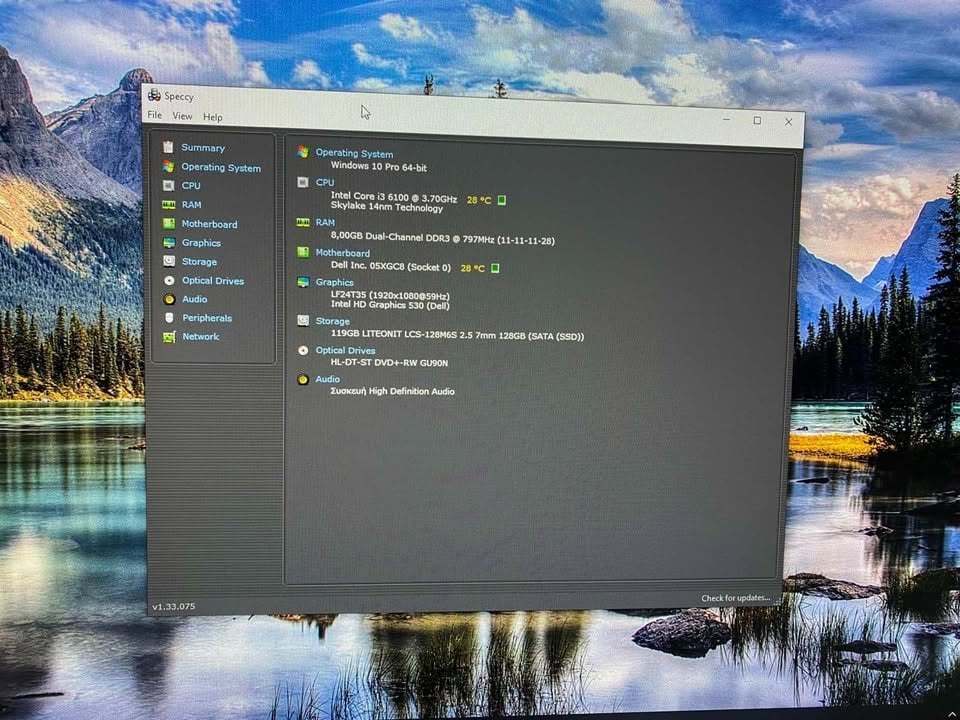Click the CPU chip icon in sidebar

(x=168, y=185)
